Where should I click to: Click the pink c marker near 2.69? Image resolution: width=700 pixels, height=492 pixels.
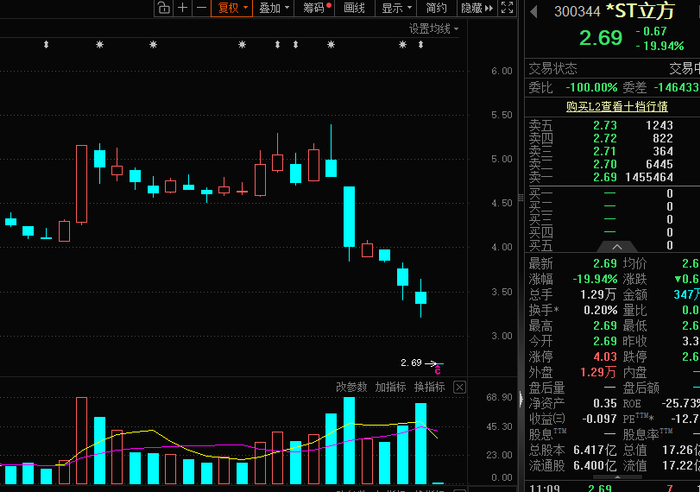[x=438, y=371]
